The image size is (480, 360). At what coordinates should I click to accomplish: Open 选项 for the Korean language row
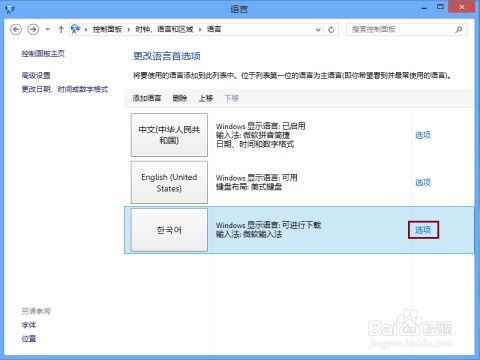tap(423, 230)
